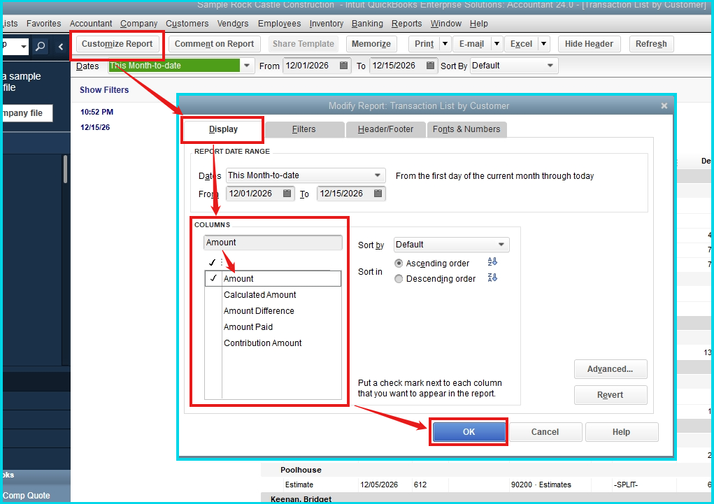Check the Contribution Amount column
Image resolution: width=714 pixels, height=504 pixels.
pyautogui.click(x=213, y=343)
